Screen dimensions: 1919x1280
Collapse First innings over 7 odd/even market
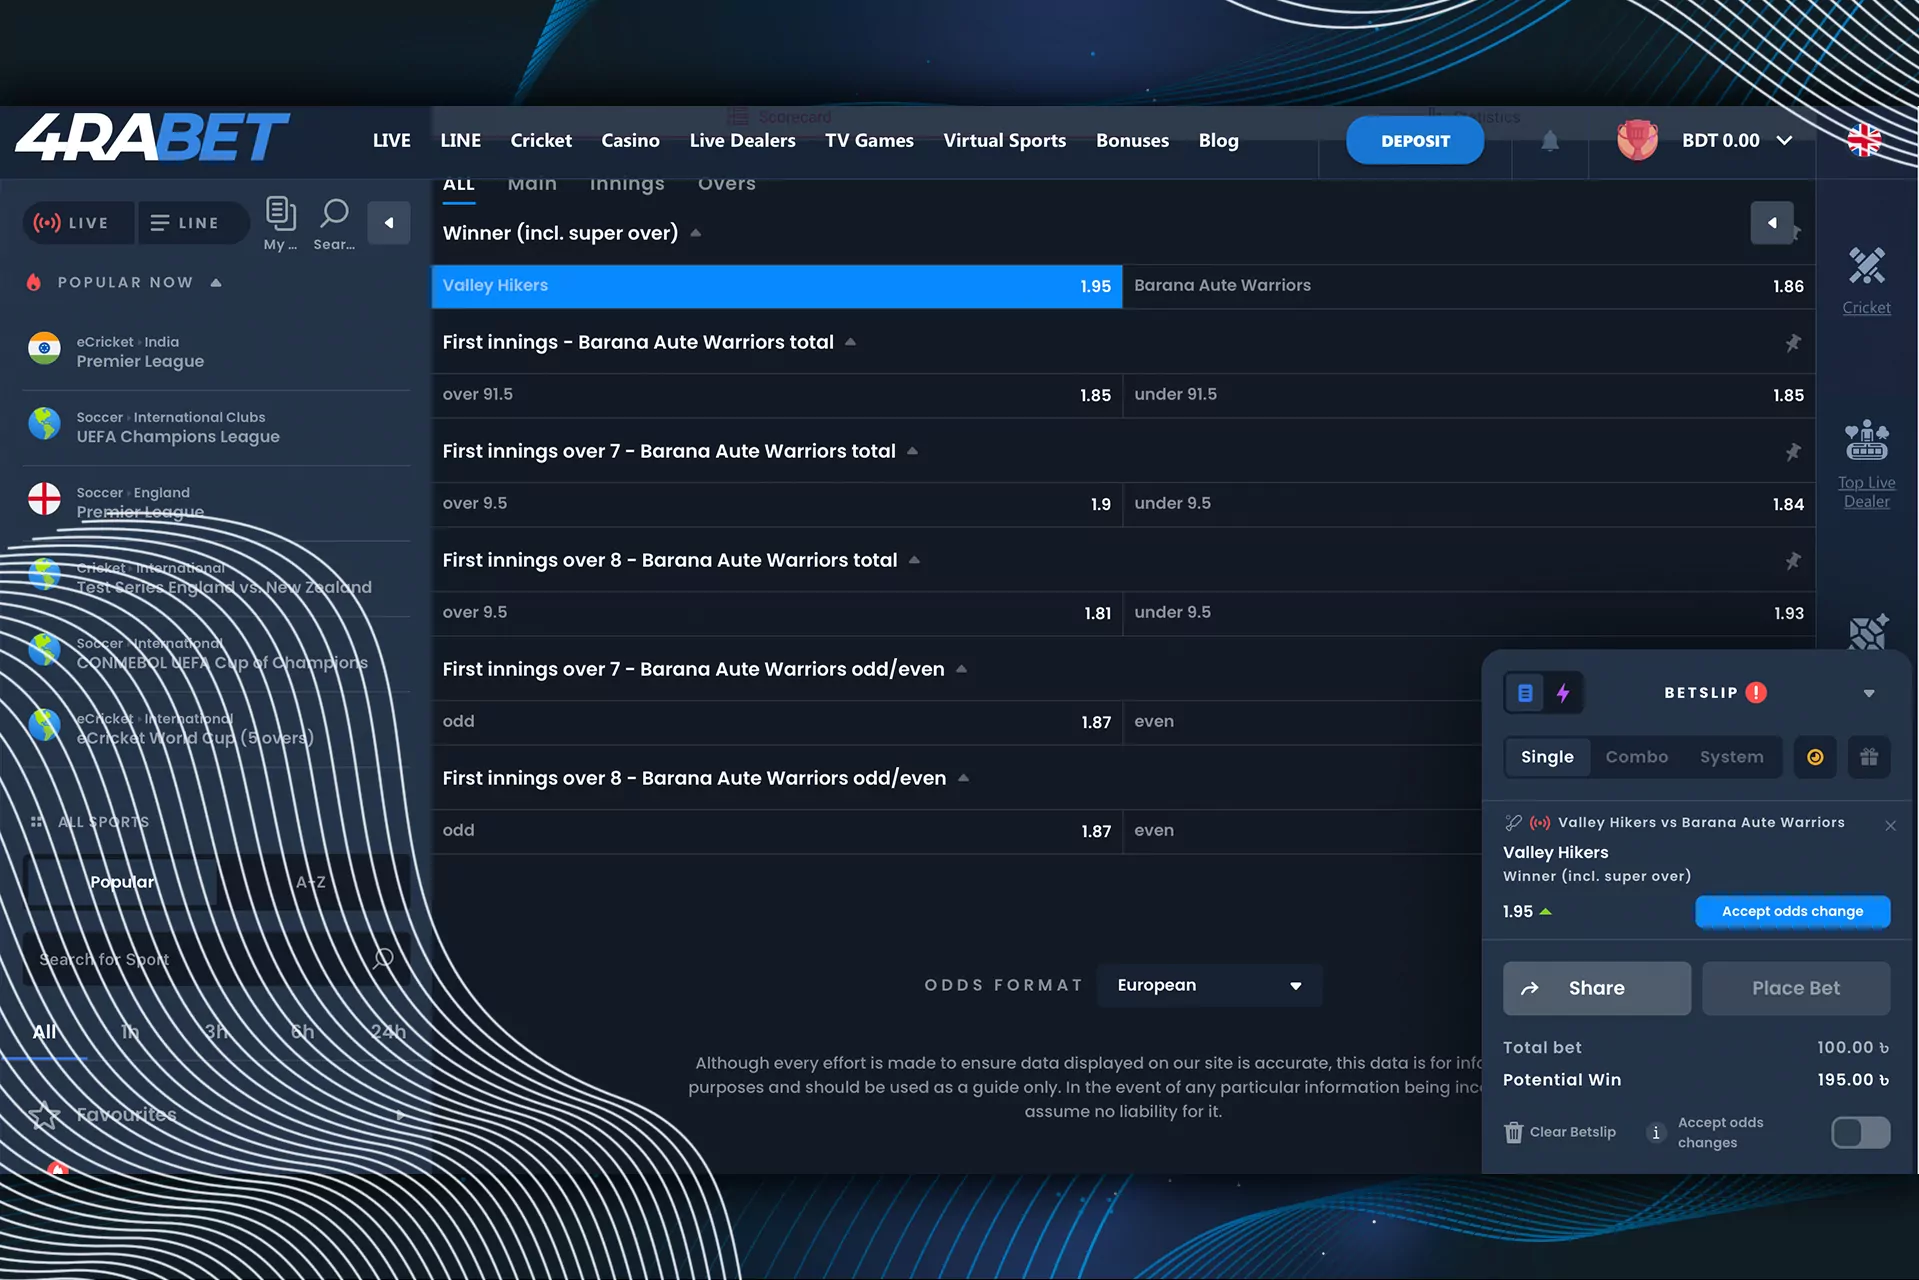(961, 669)
